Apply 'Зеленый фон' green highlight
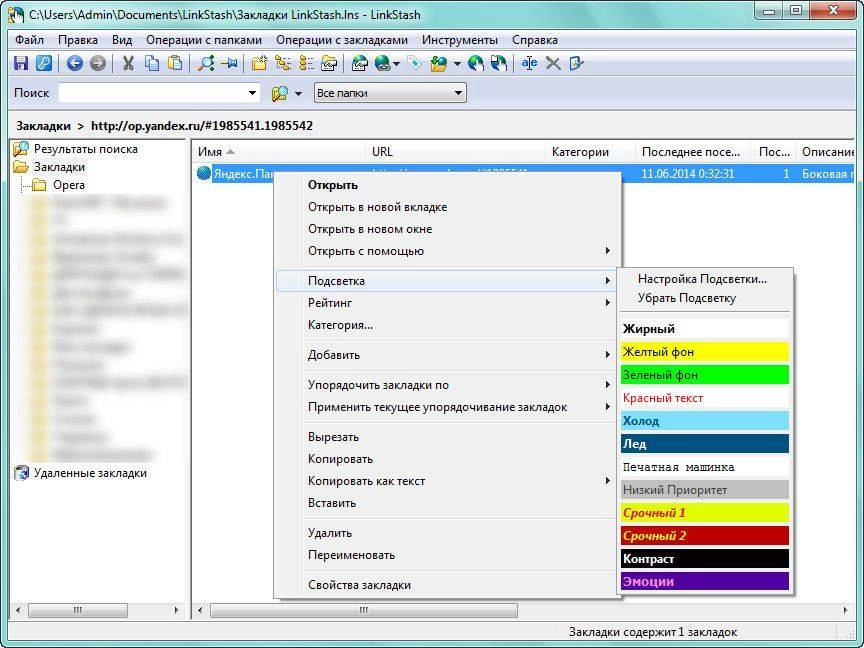 pos(704,375)
